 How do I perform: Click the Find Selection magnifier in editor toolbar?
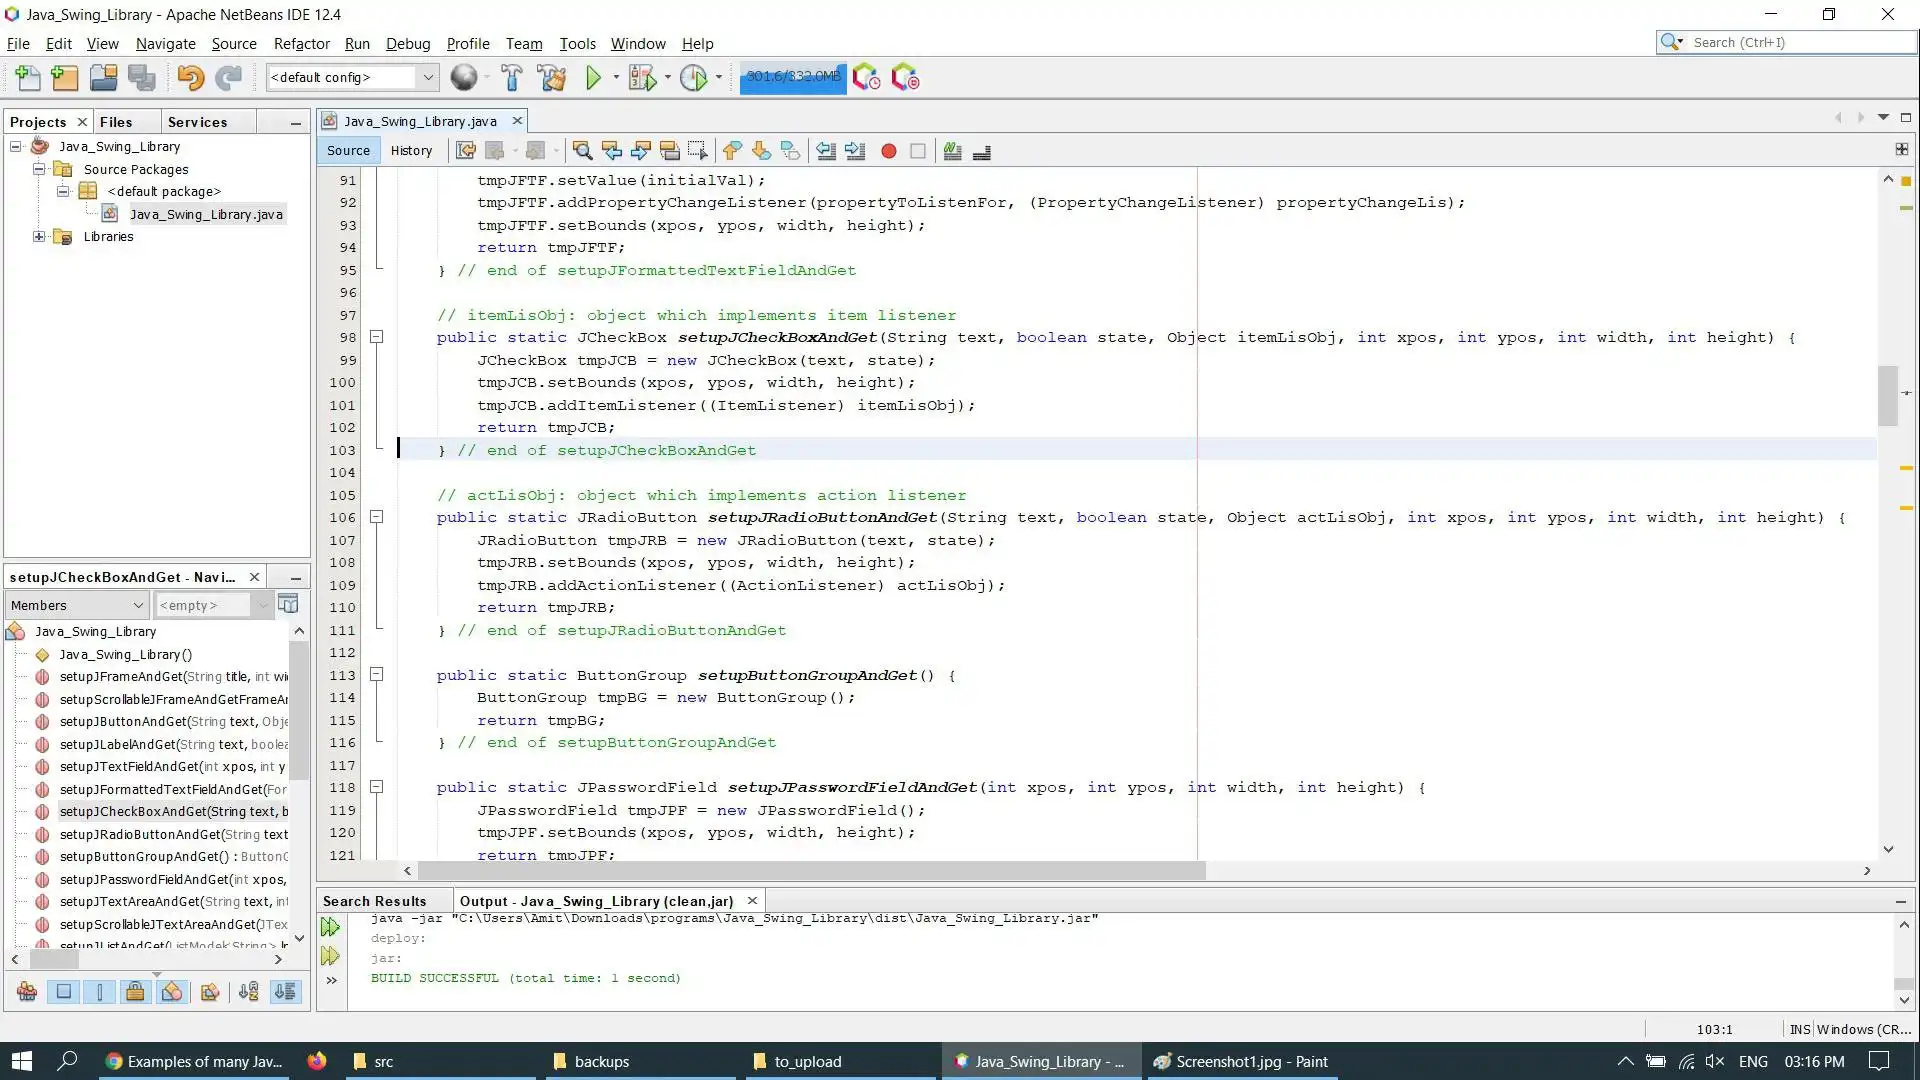click(x=582, y=151)
